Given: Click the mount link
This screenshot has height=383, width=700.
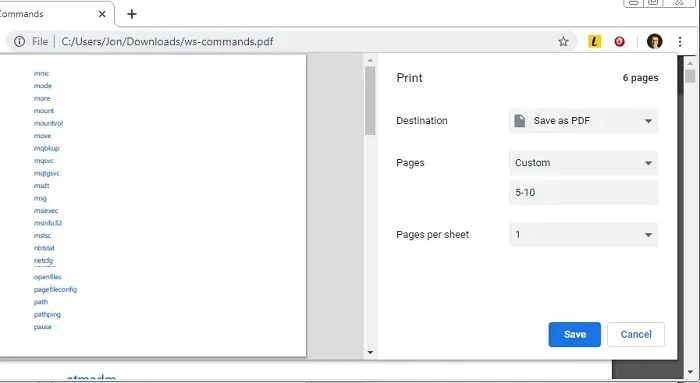Looking at the screenshot, I should [44, 111].
